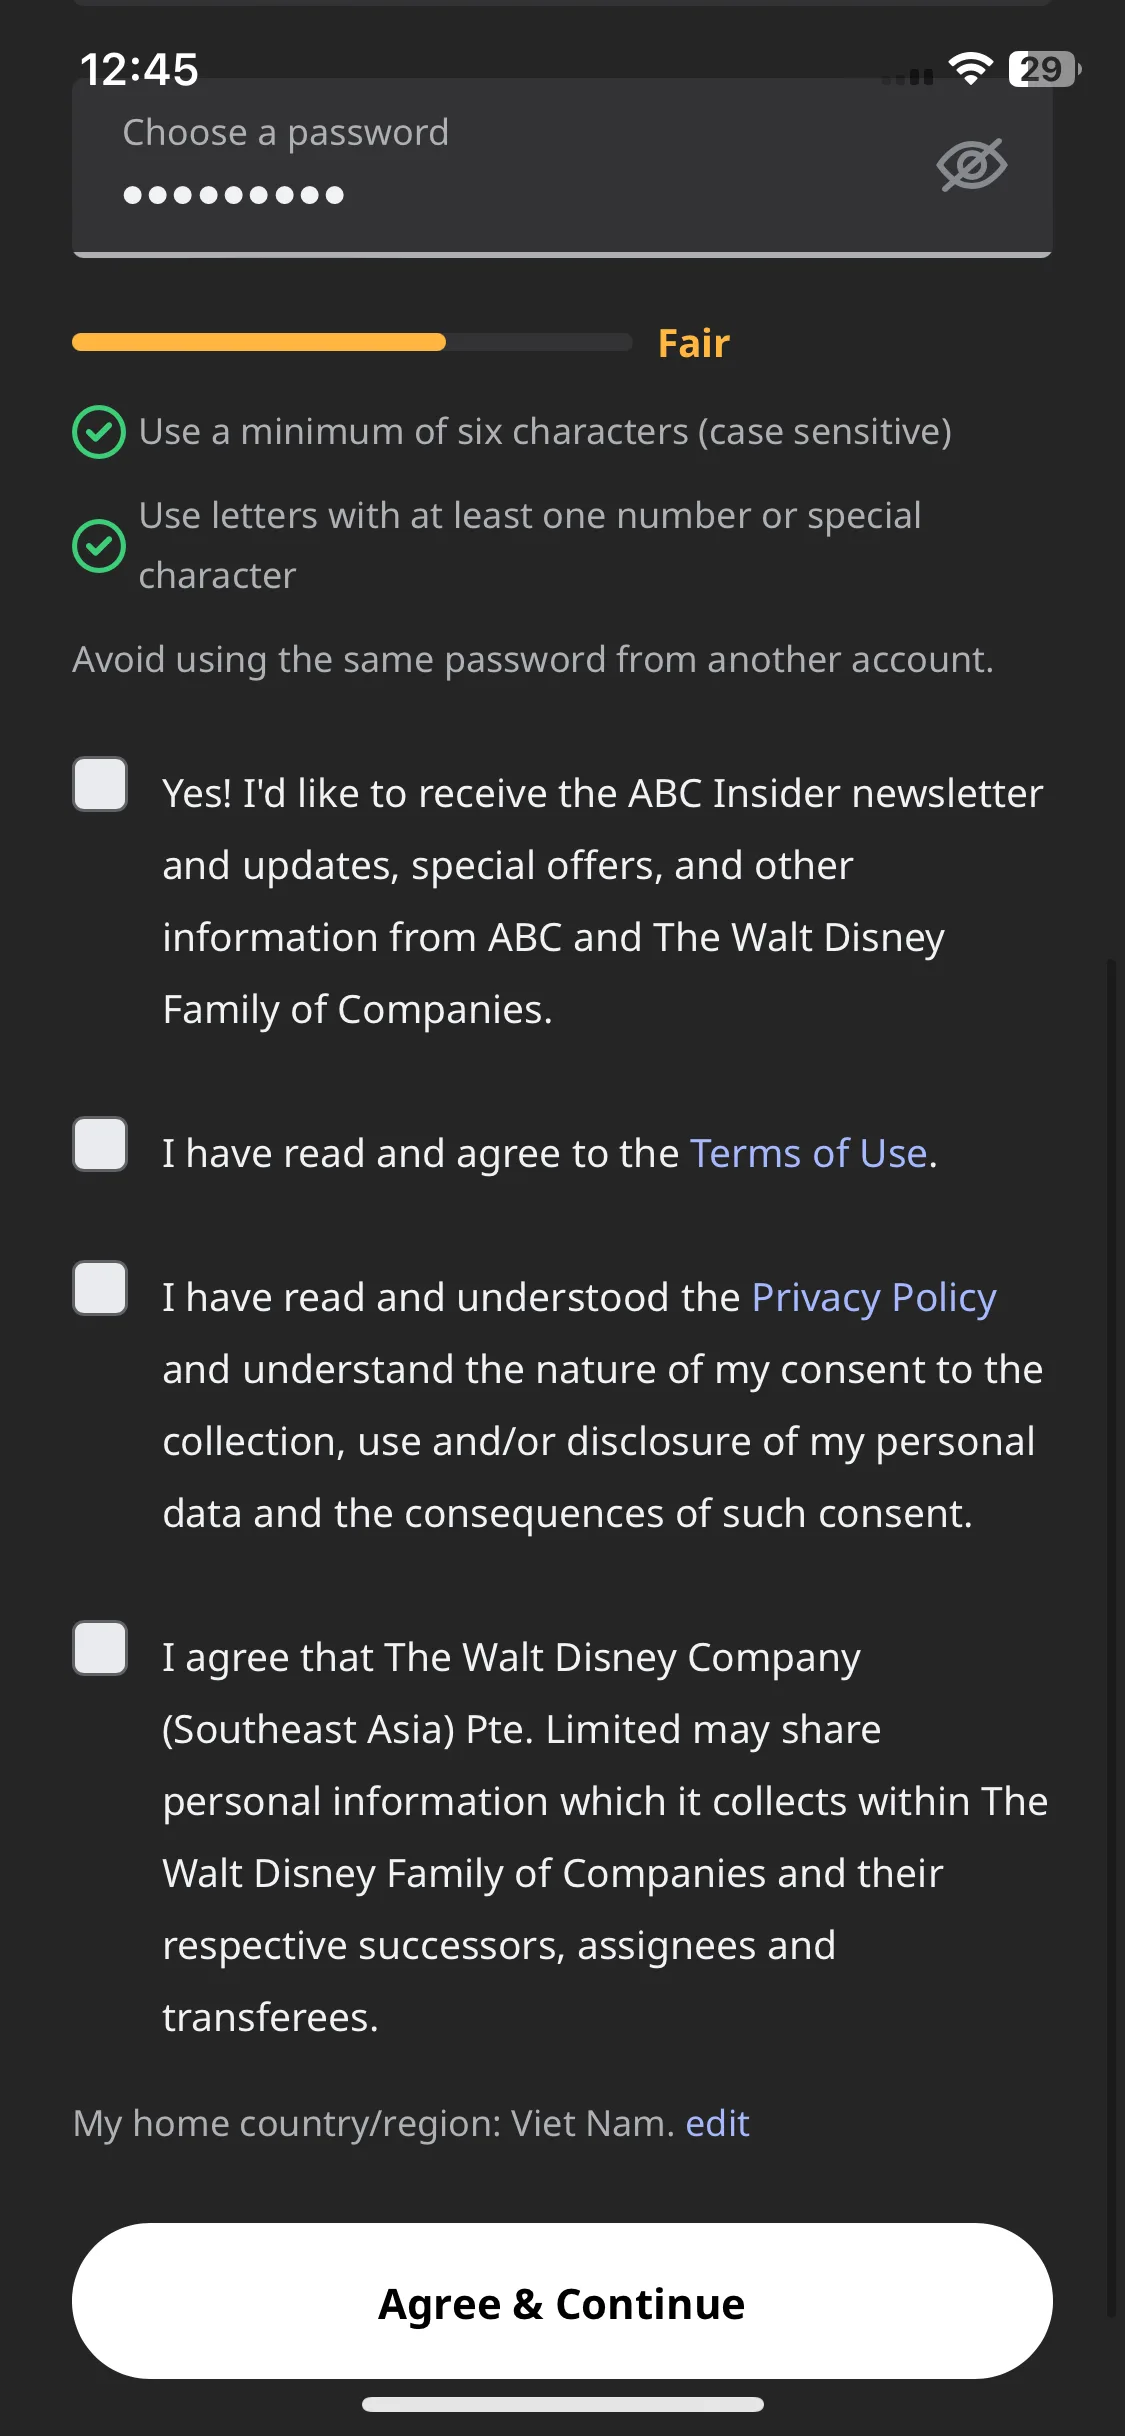Screen dimensions: 1125x2436
Task: Click the orange password strength bar
Action: pos(259,342)
